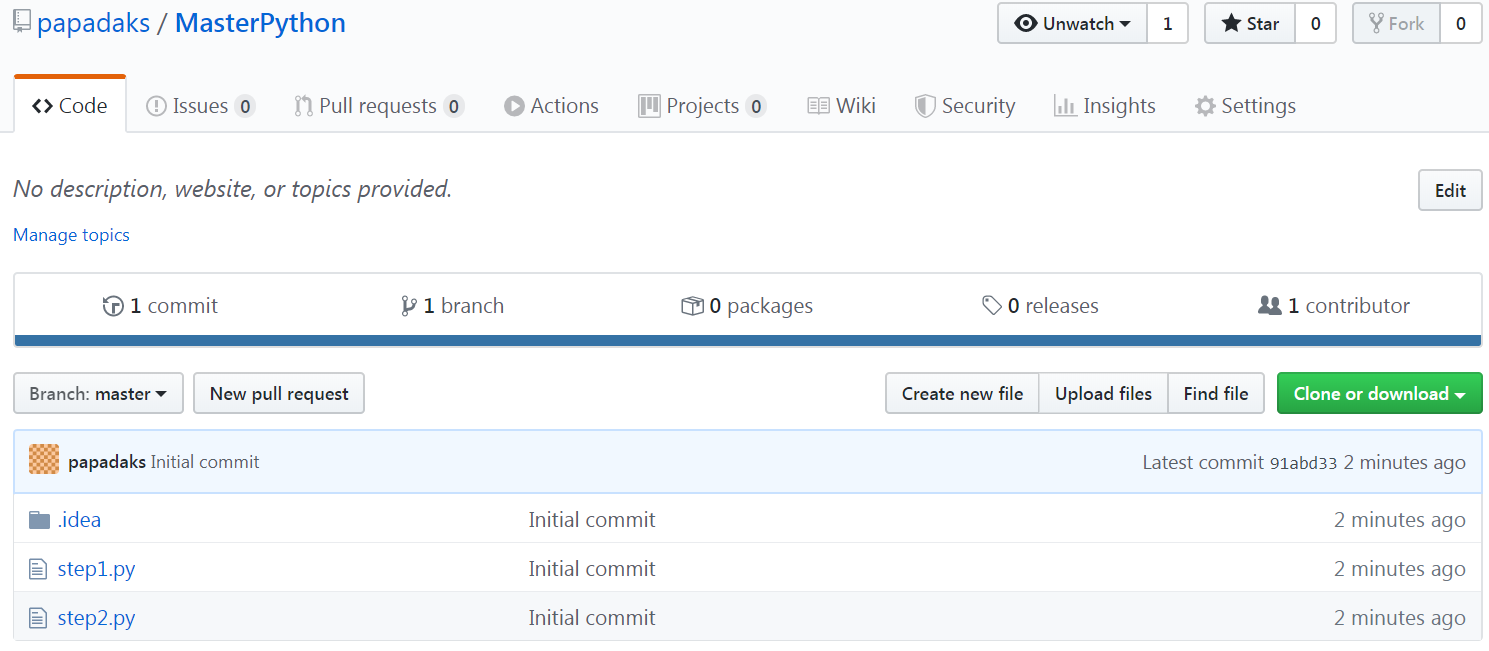Click the Issues exclamation circle icon

(x=156, y=106)
